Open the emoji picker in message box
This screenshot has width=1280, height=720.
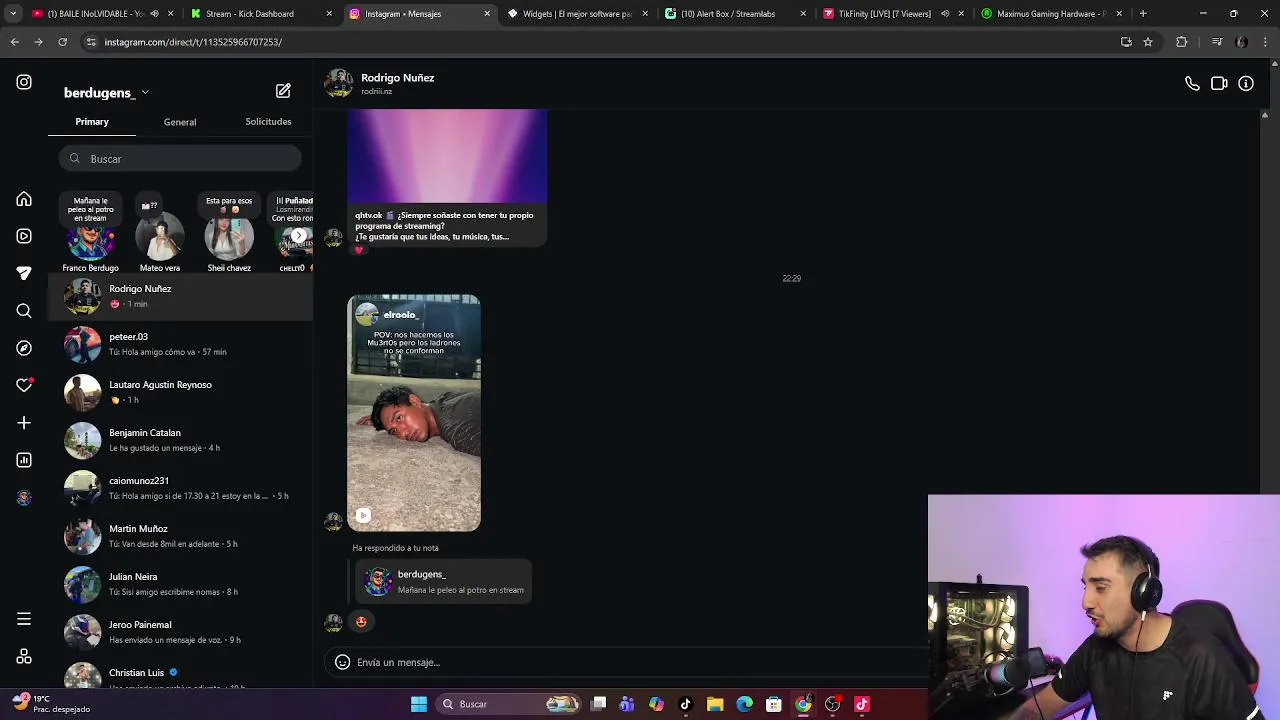342,662
